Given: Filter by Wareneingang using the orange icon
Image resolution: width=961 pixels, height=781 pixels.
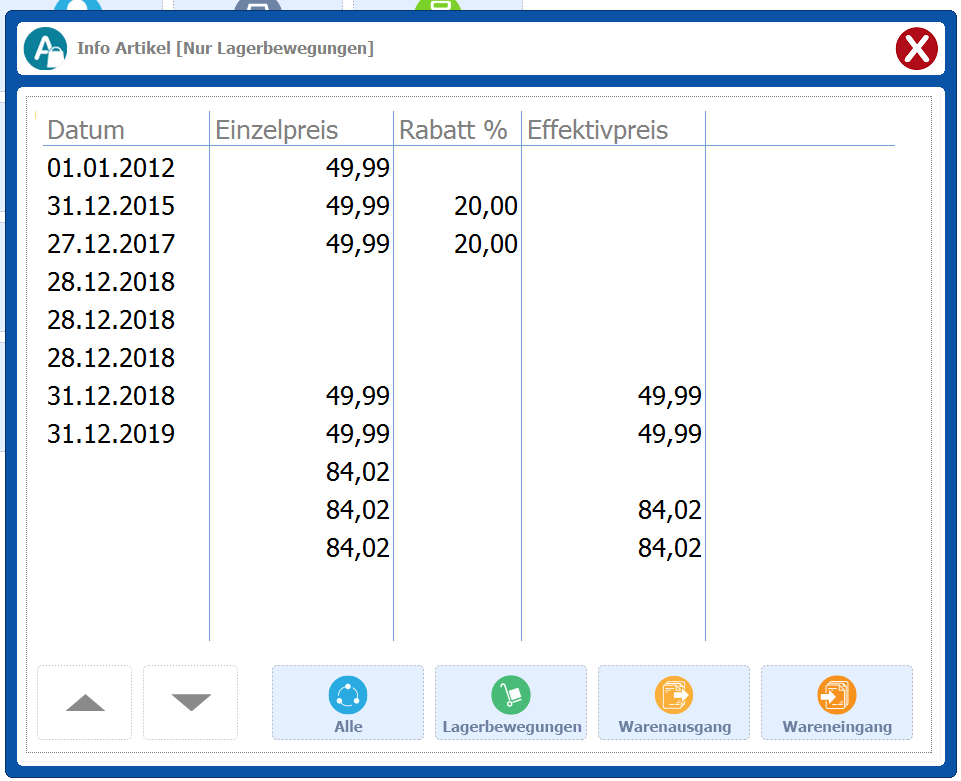Looking at the screenshot, I should pos(837,703).
